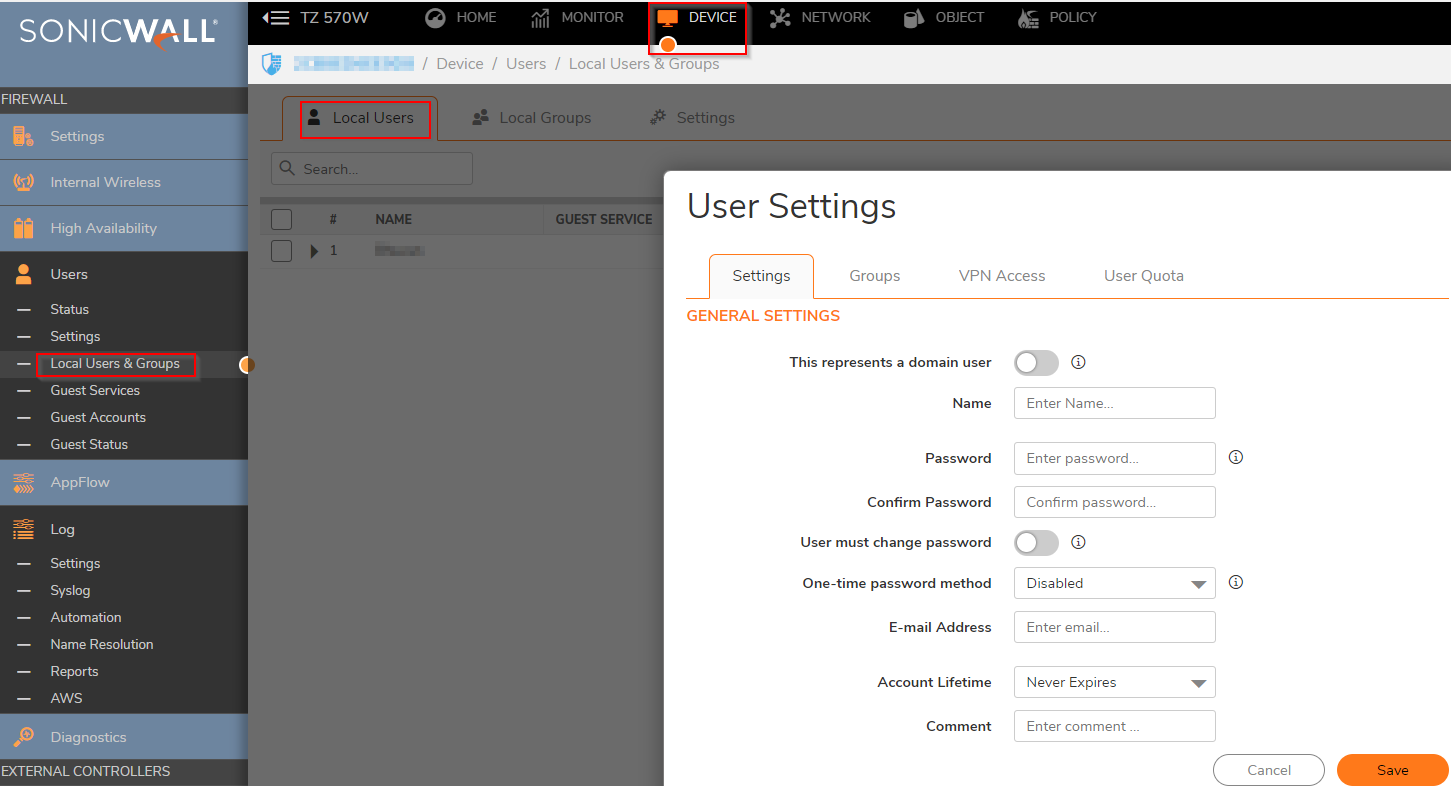Screen dimensions: 1451x786
Task: Switch to the VPN Access tab
Action: coord(1001,276)
